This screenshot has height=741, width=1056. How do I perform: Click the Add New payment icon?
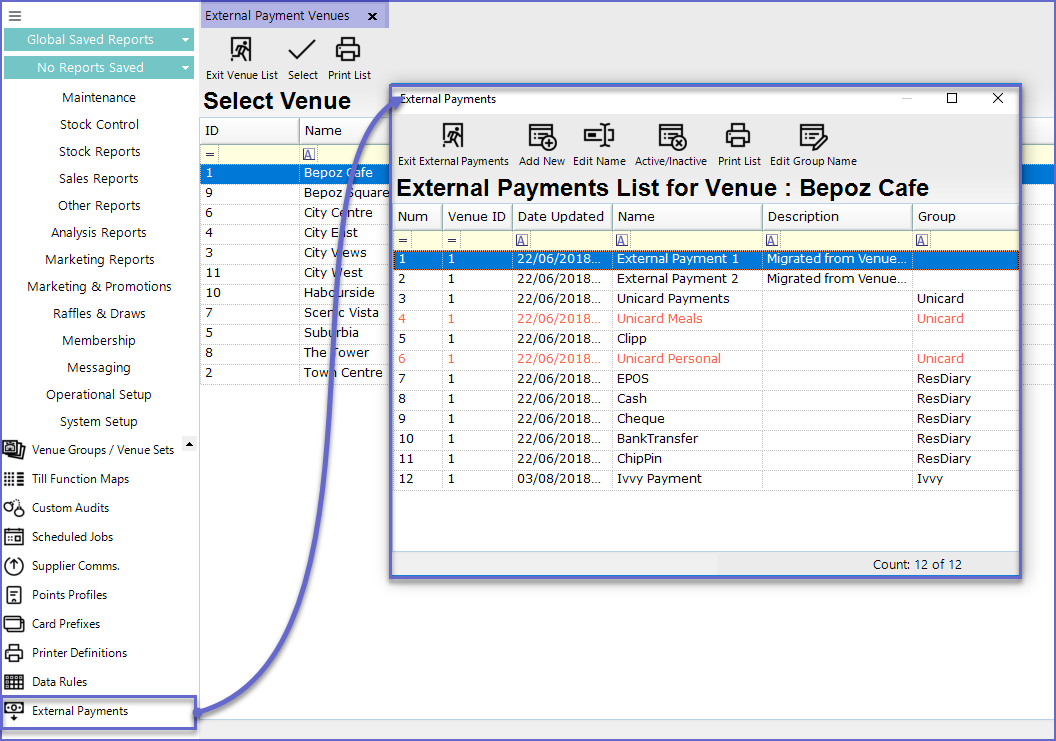coord(541,136)
